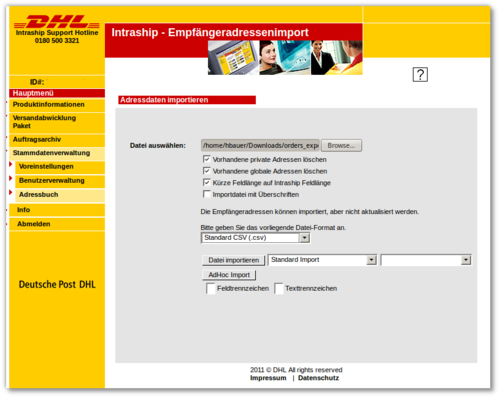
Task: Click 'Adressdaten importieren' section heading
Action: (187, 100)
